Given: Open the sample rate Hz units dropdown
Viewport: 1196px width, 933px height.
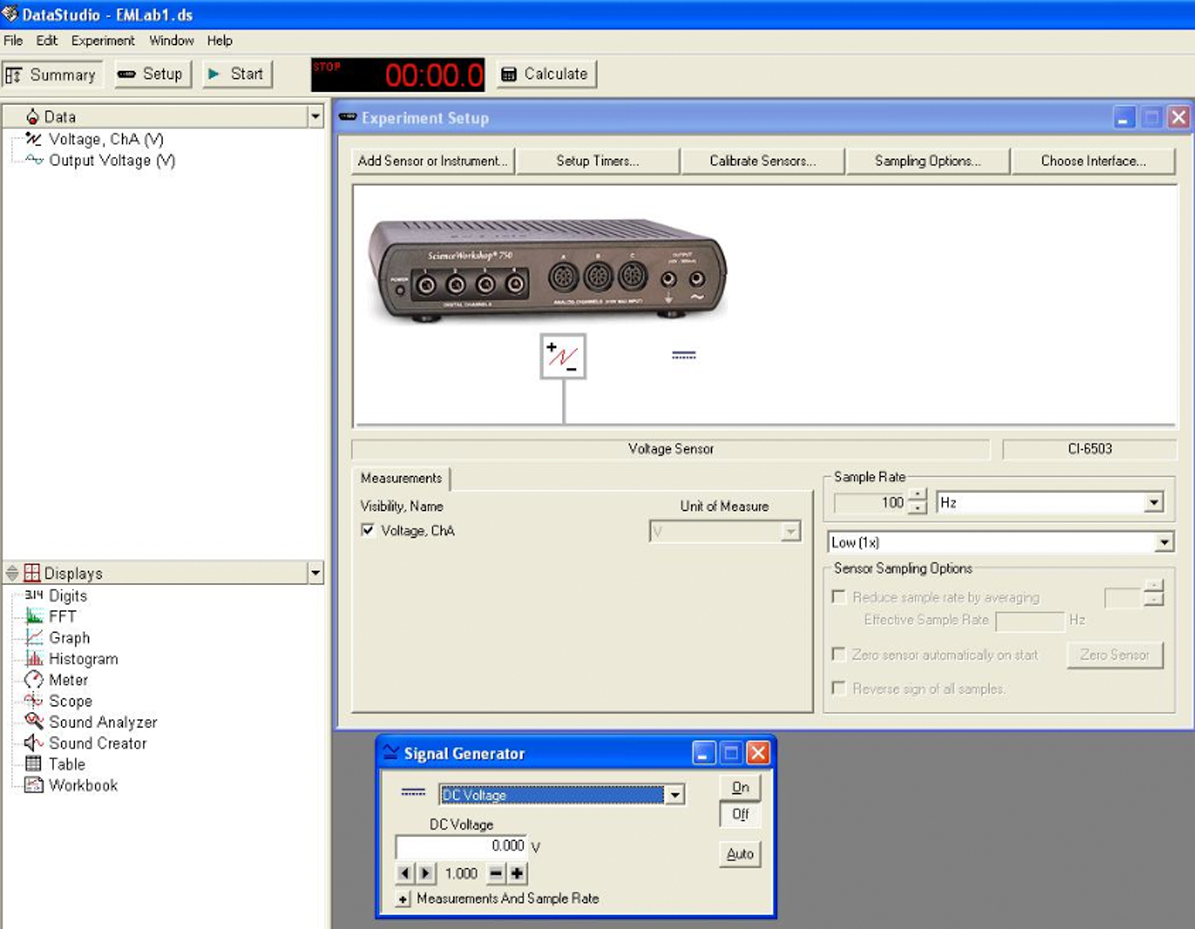Looking at the screenshot, I should tap(1155, 503).
